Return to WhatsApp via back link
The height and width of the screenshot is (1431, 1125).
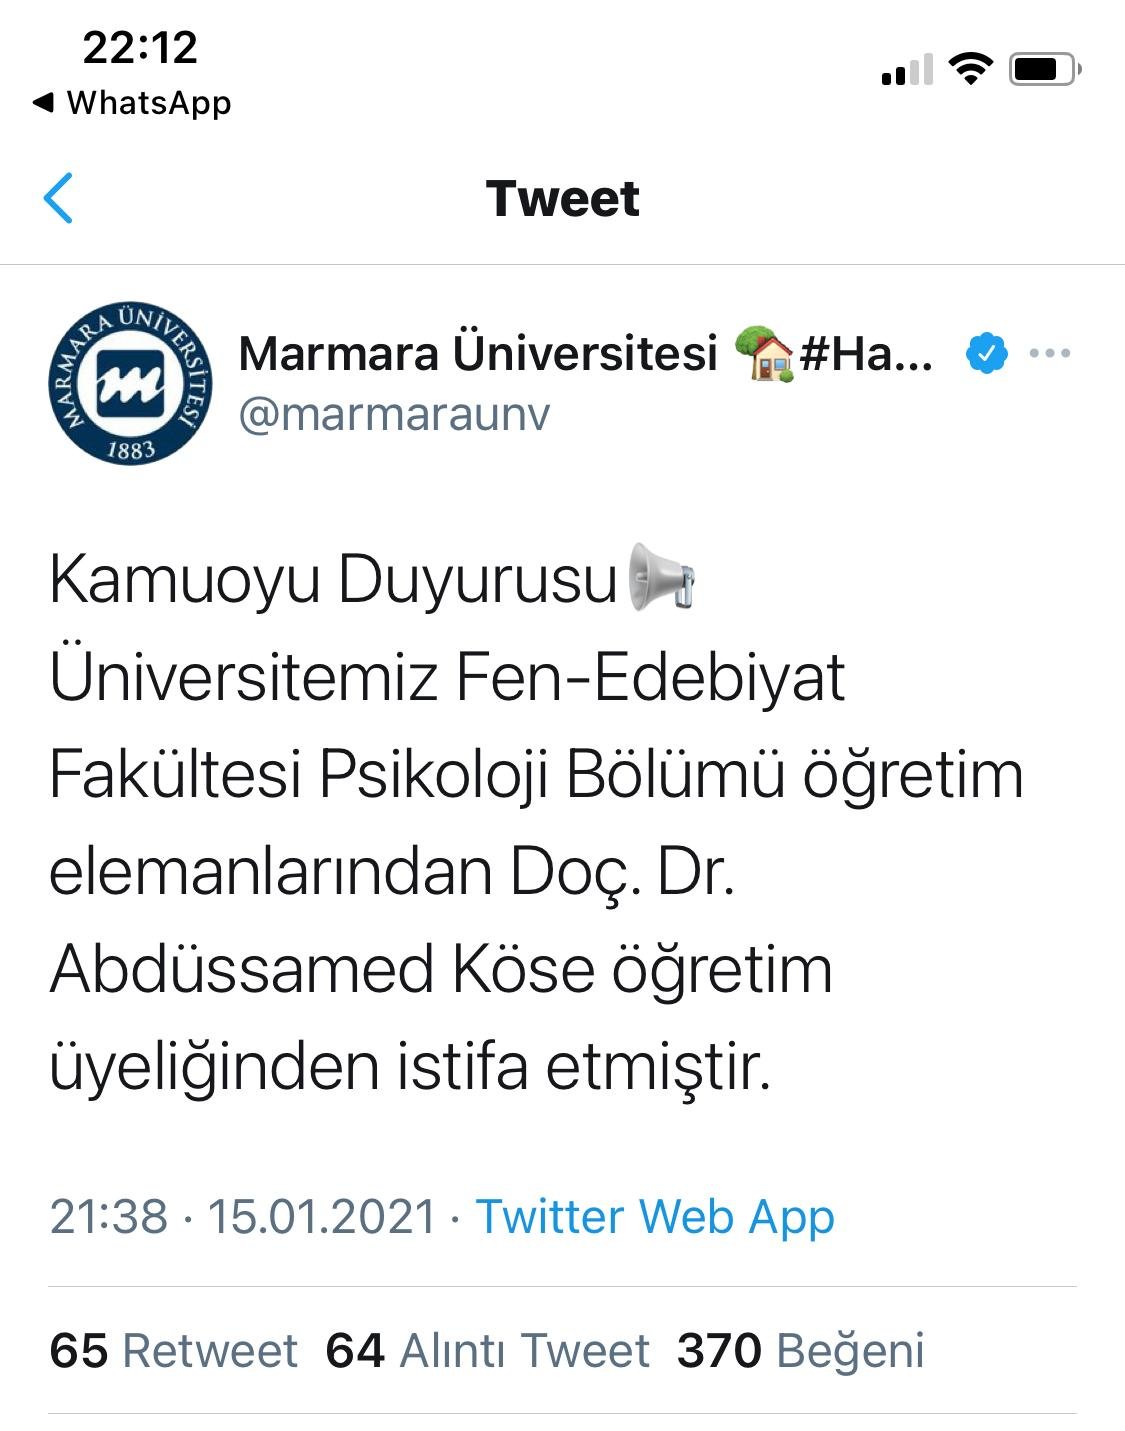132,103
